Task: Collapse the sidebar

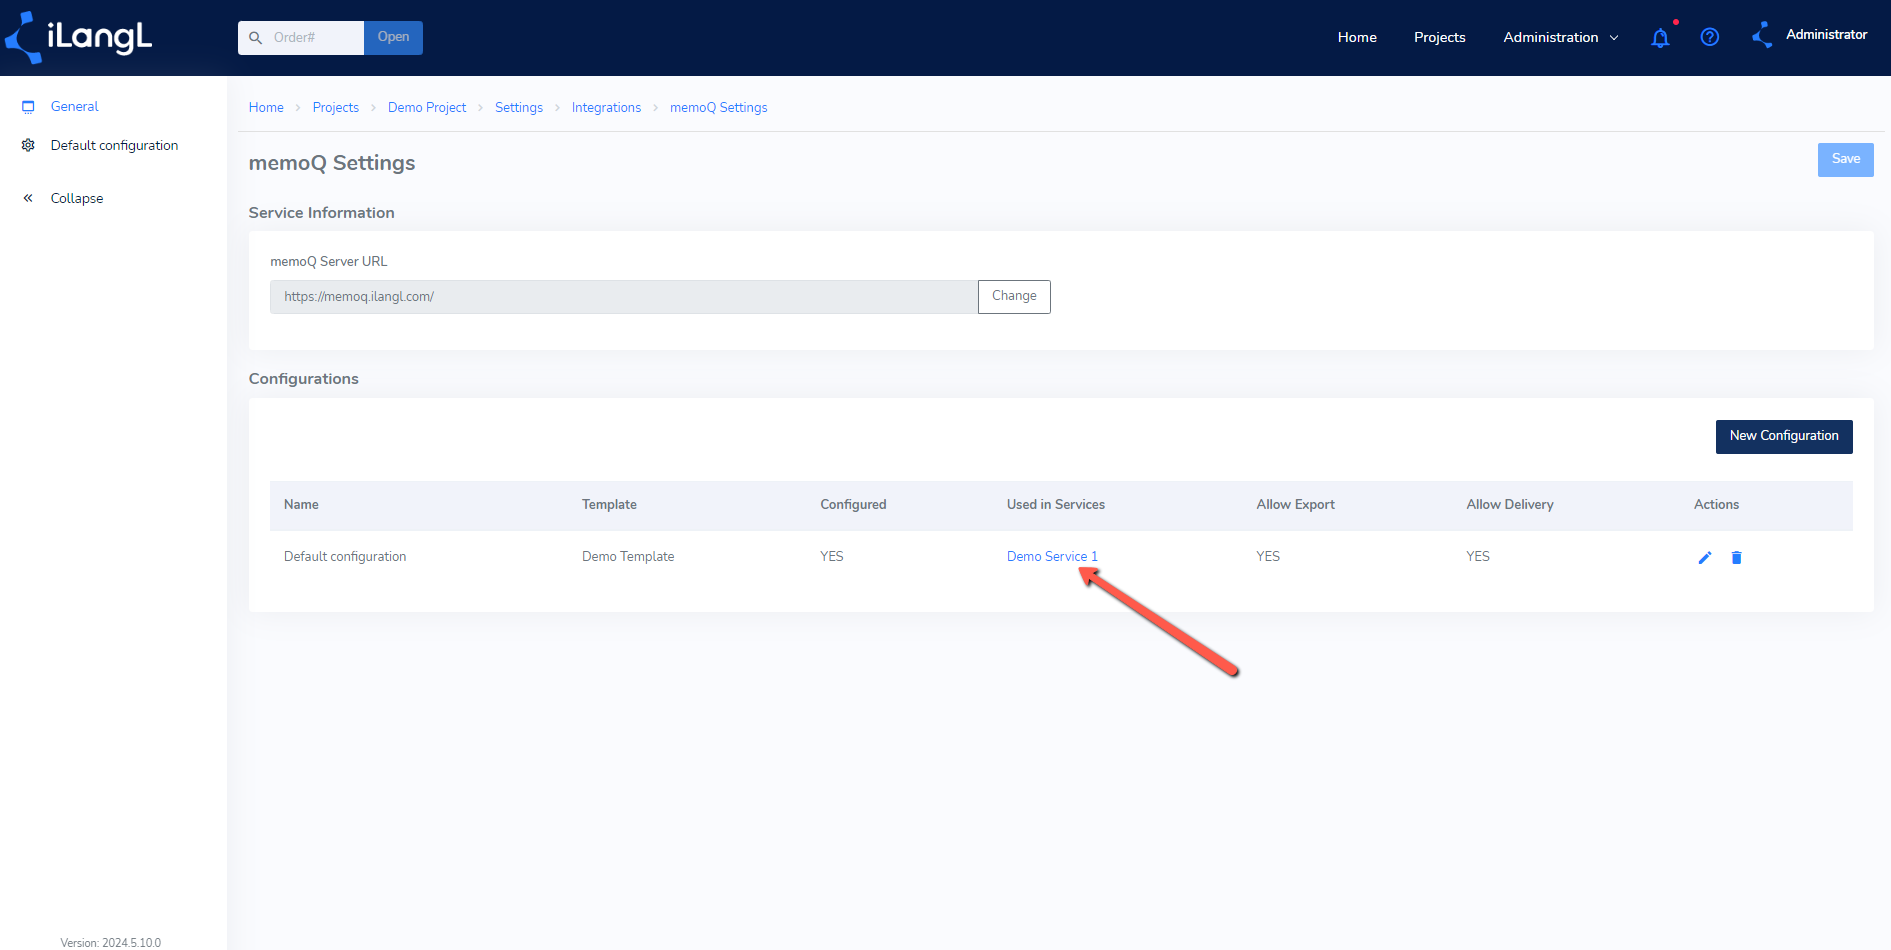Action: 63,198
